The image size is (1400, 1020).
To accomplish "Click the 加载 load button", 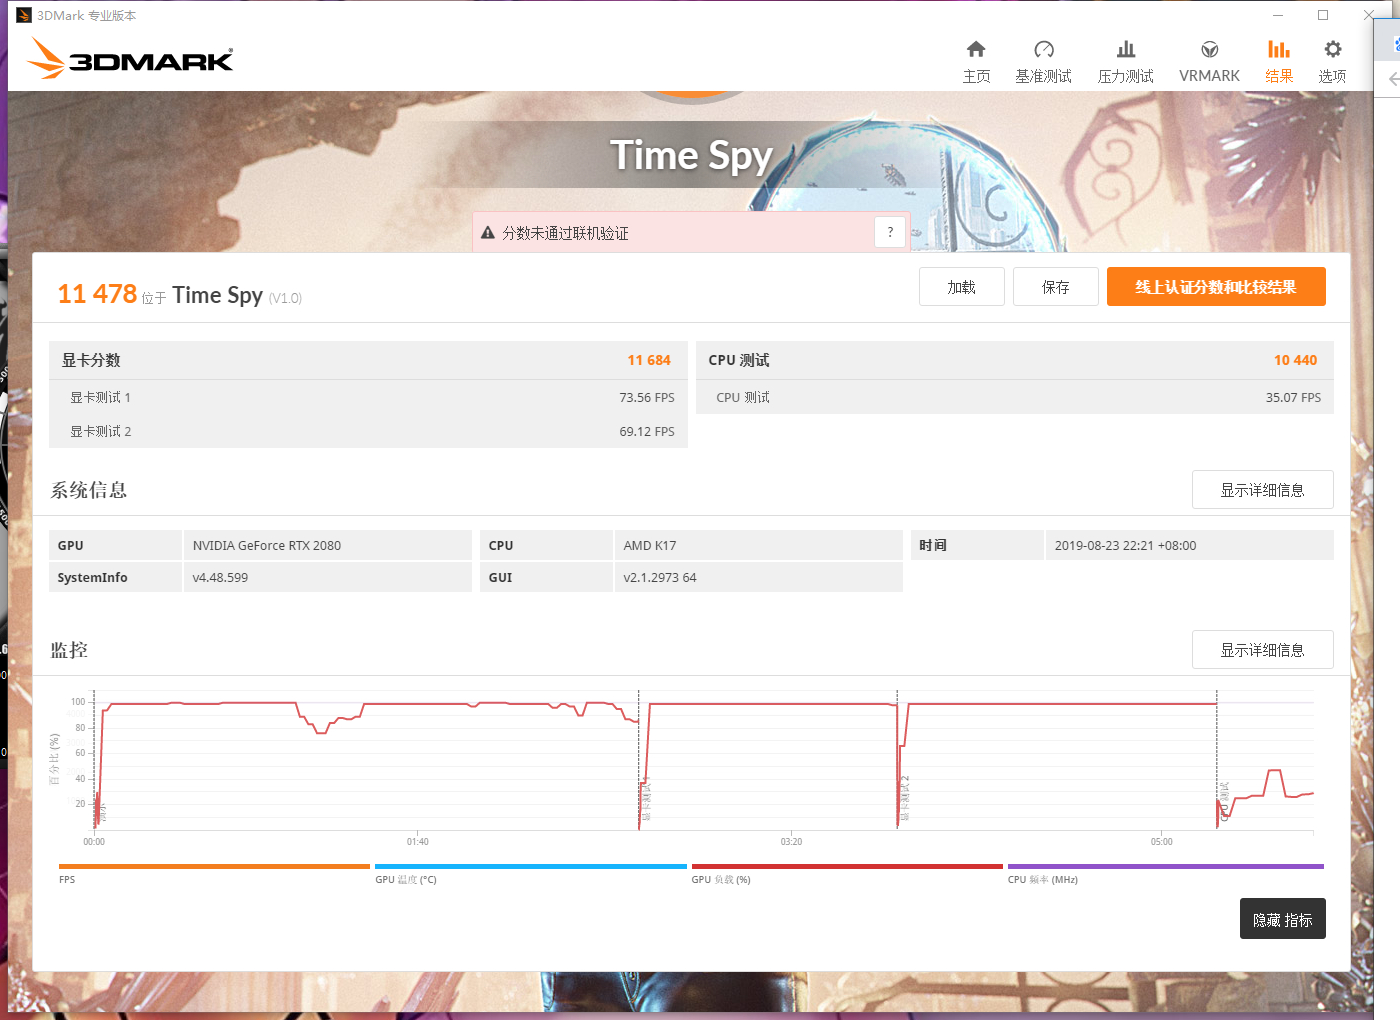I will coord(962,287).
